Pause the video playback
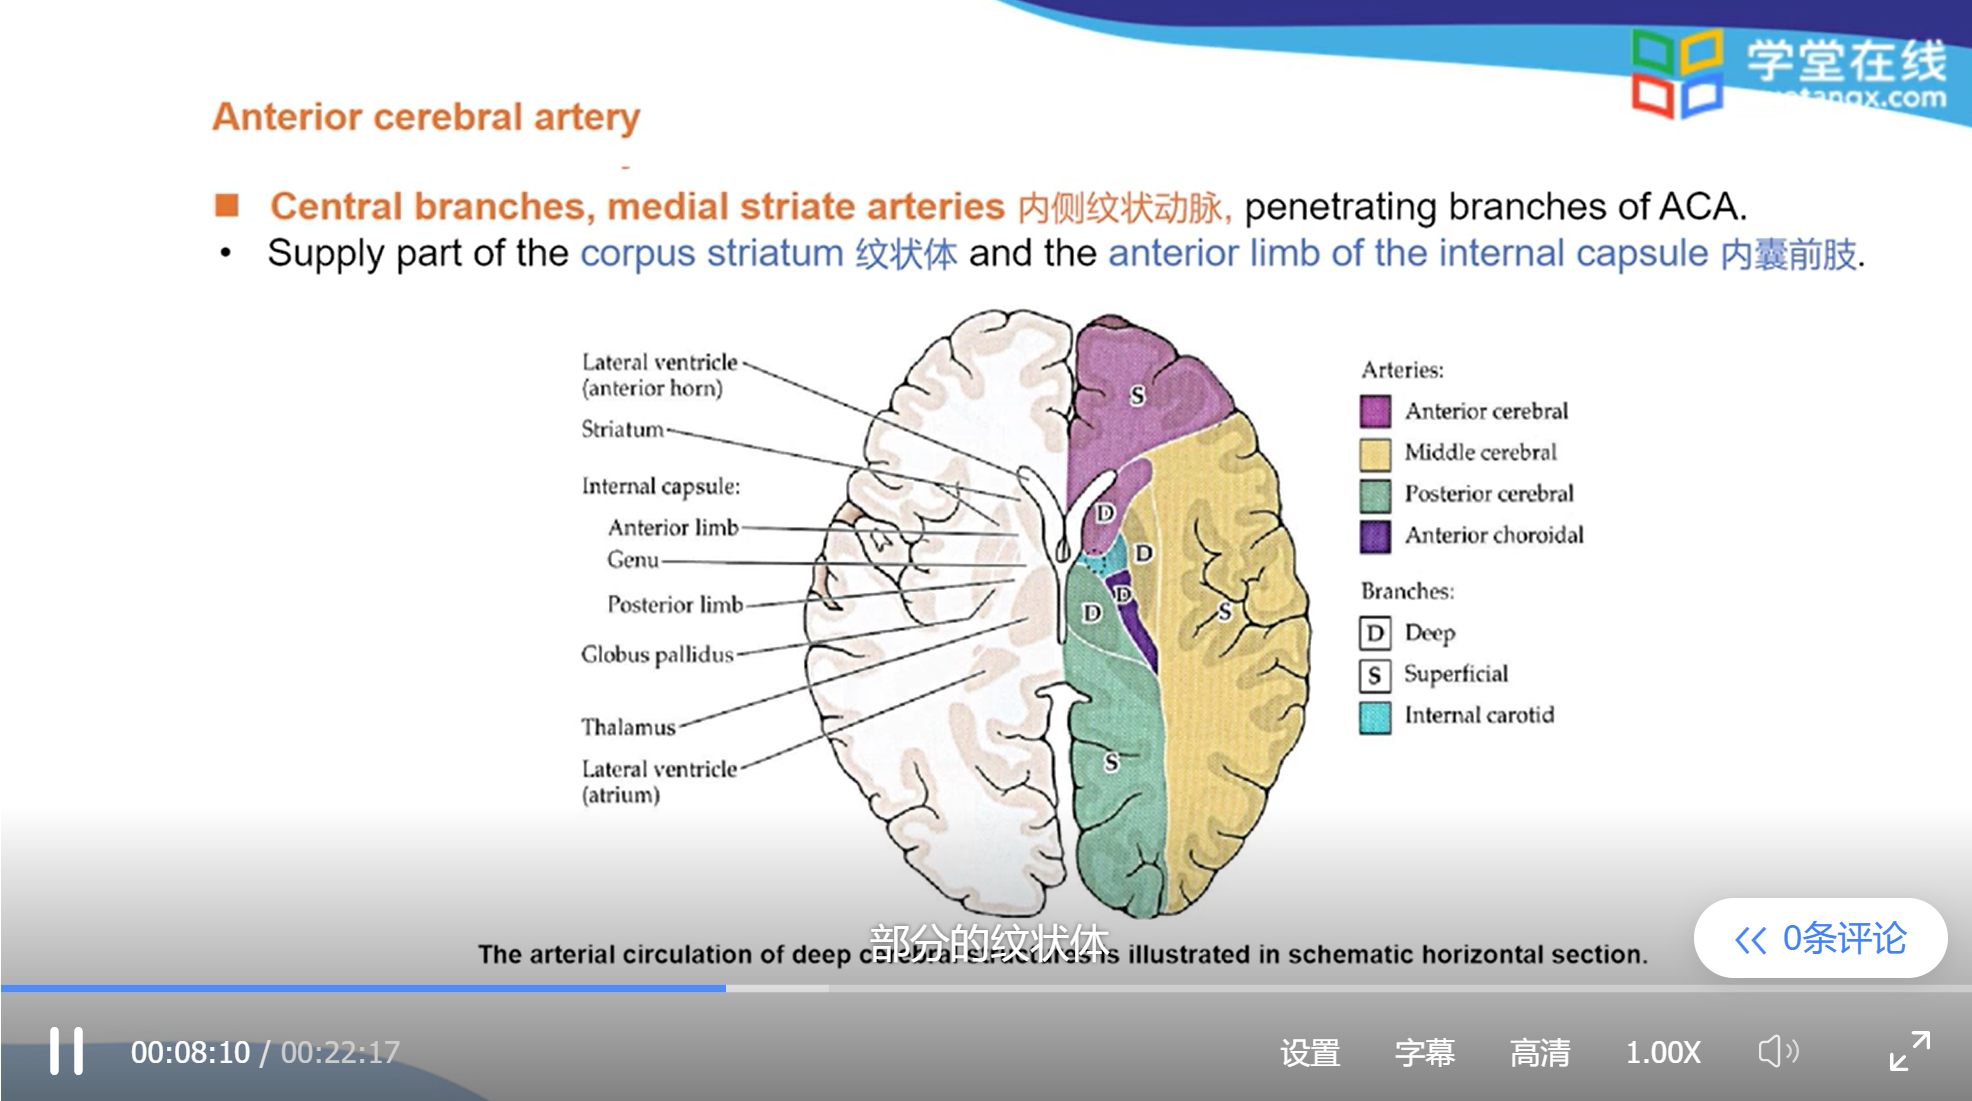This screenshot has width=1972, height=1101. pos(66,1051)
